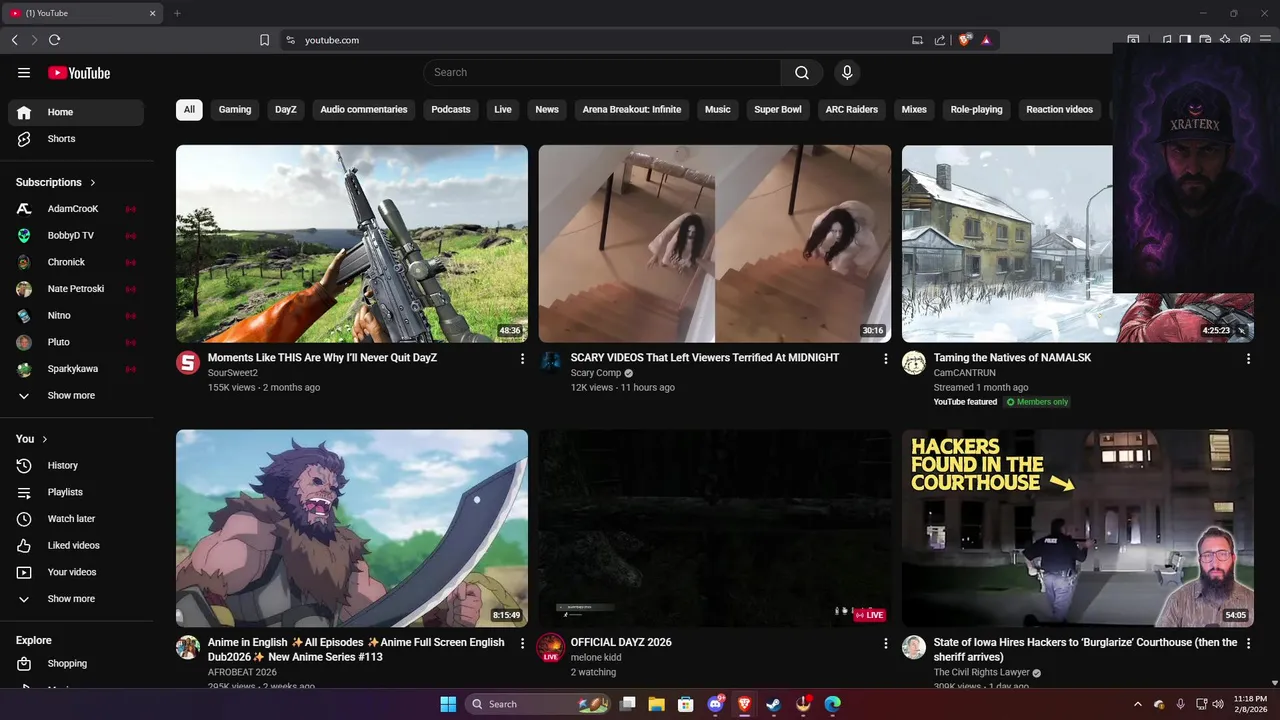Open Scary Comp channel link
This screenshot has height=720, width=1280.
(596, 373)
